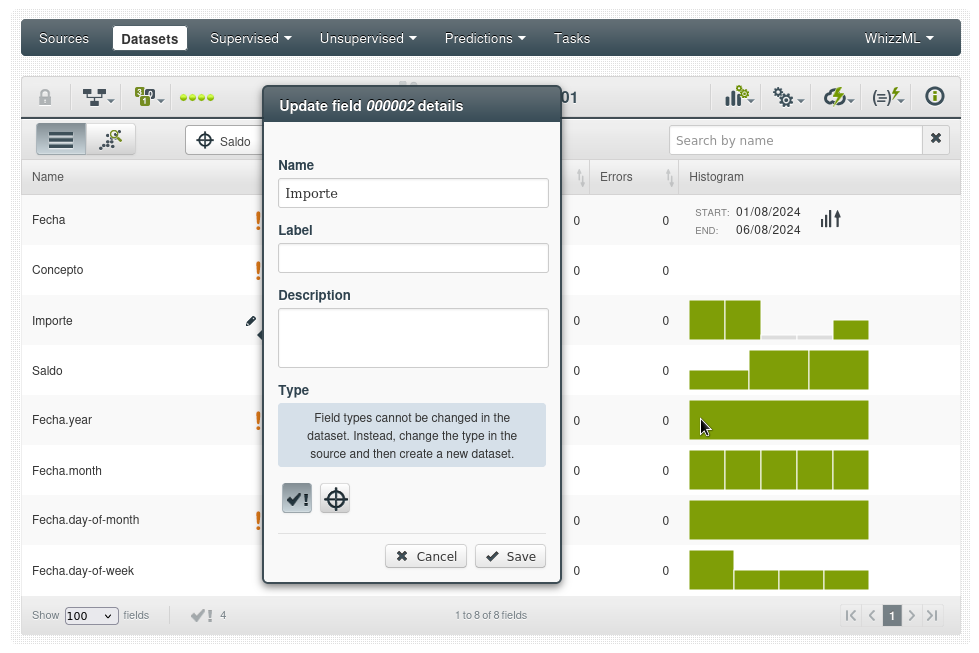The width and height of the screenshot is (979, 653).
Task: Open the Show 100 fields dropdown
Action: (91, 616)
